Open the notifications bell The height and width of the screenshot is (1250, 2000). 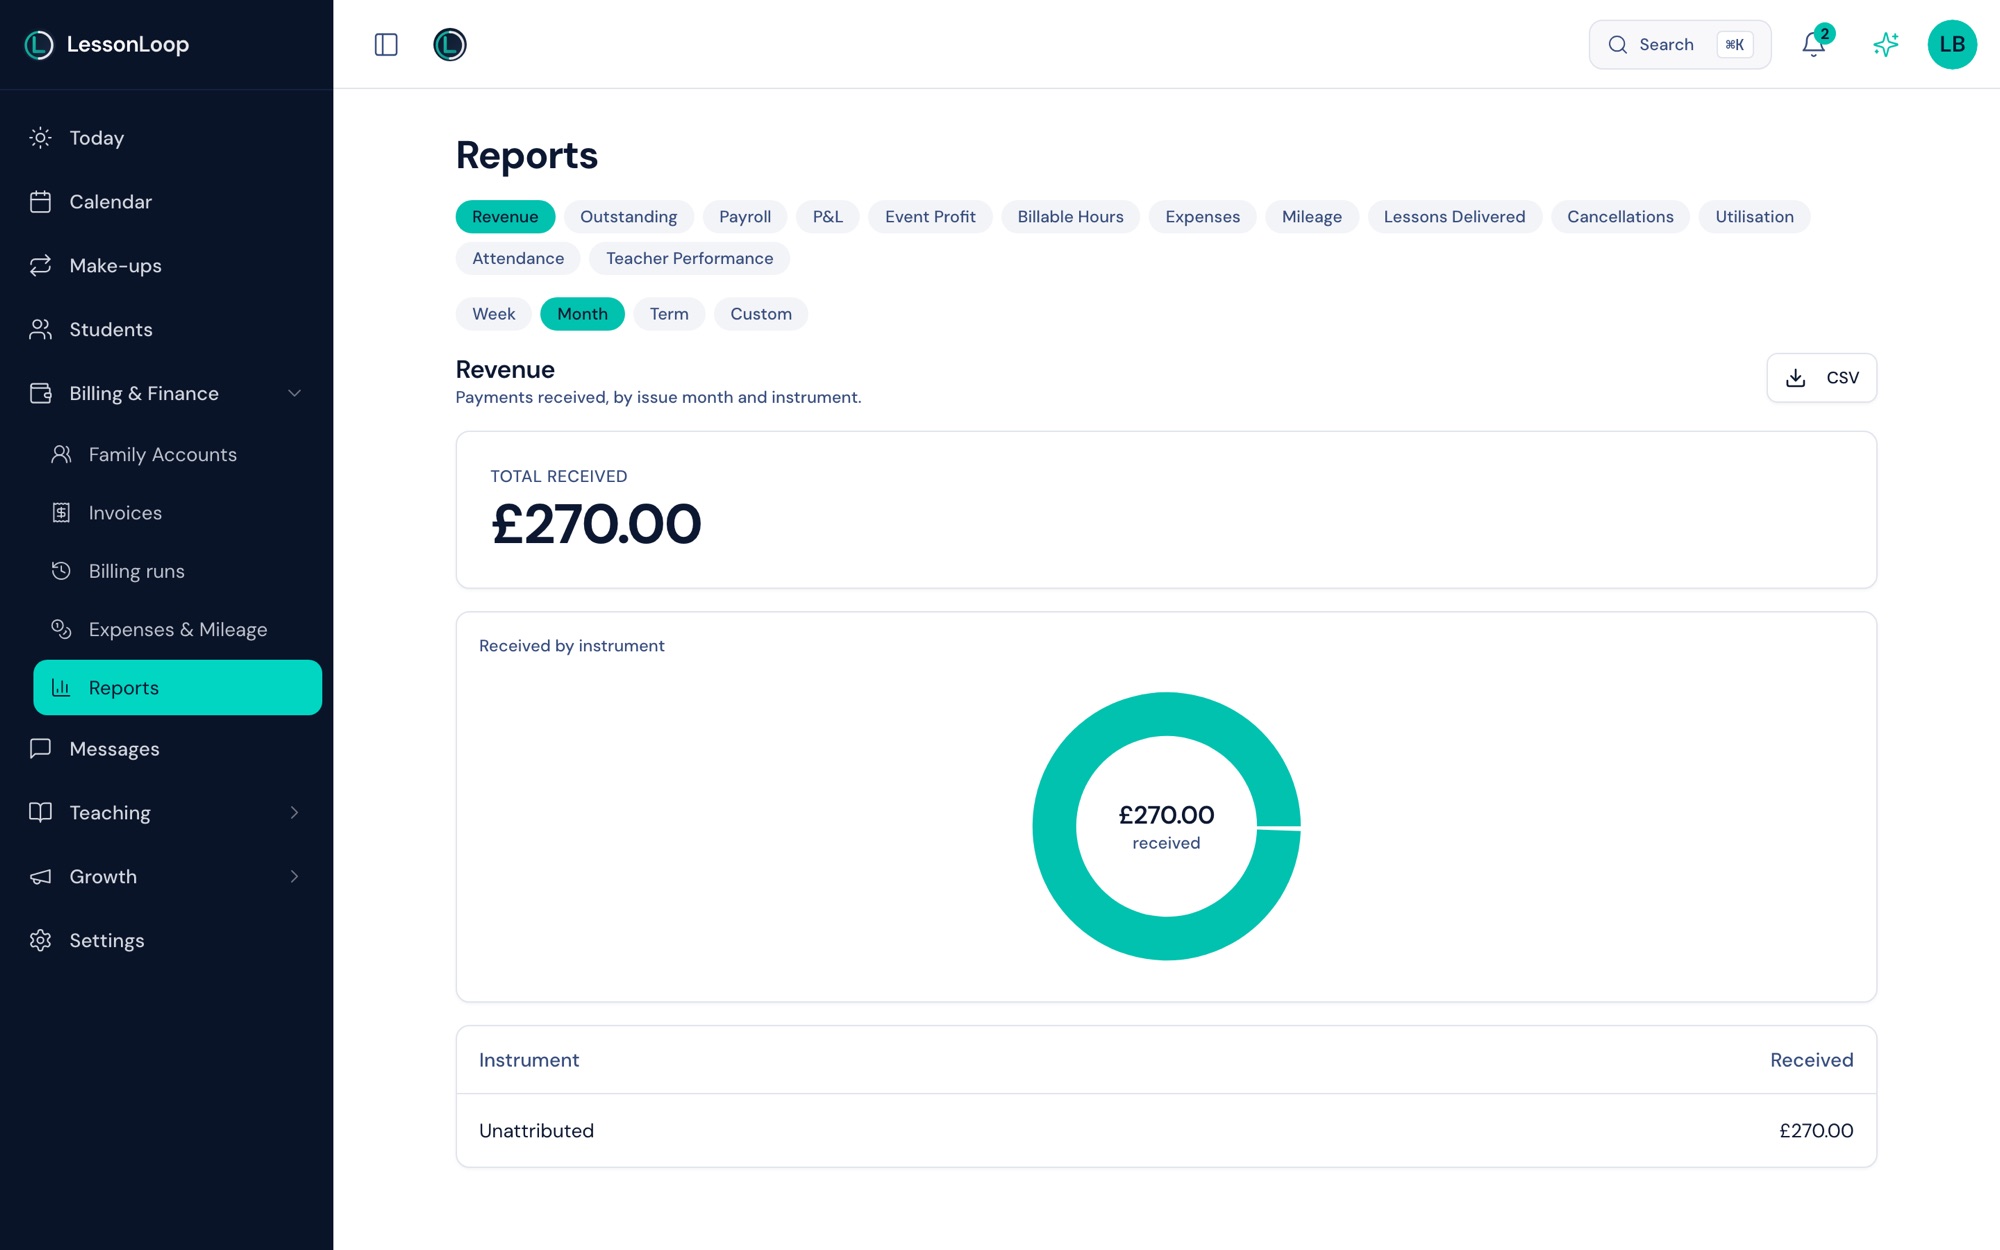[x=1813, y=45]
